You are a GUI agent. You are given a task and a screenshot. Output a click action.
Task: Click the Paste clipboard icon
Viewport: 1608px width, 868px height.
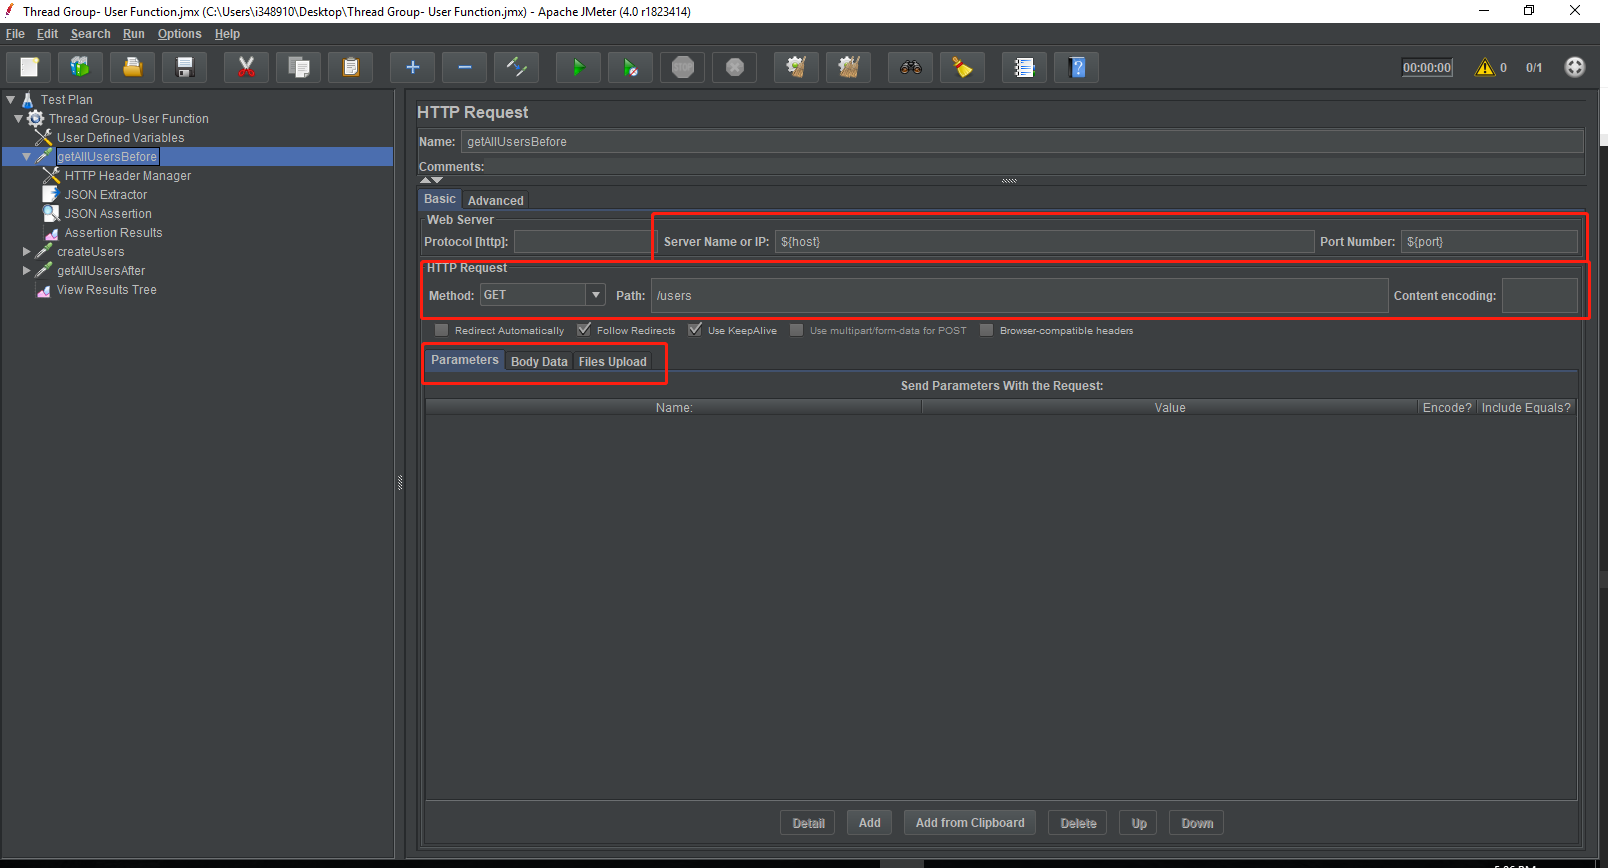tap(350, 67)
